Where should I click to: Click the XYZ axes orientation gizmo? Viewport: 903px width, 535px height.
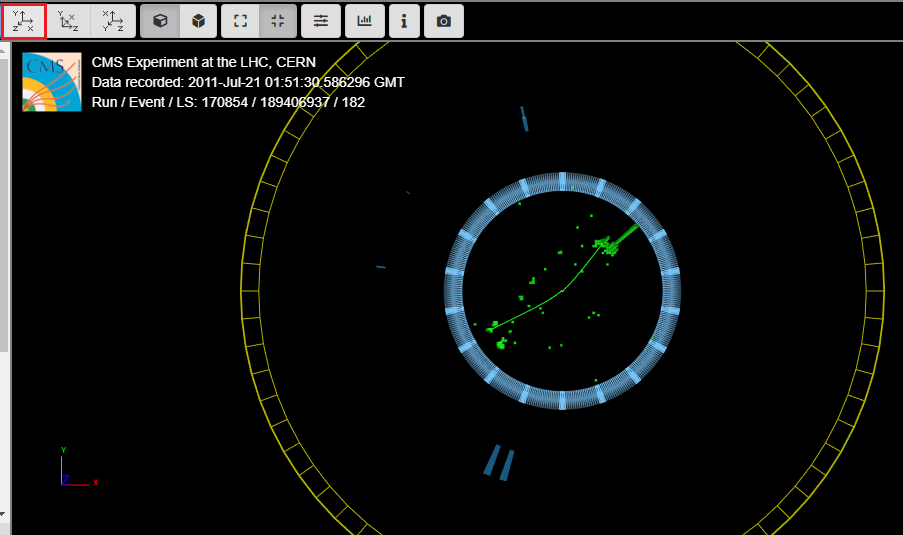[79, 468]
